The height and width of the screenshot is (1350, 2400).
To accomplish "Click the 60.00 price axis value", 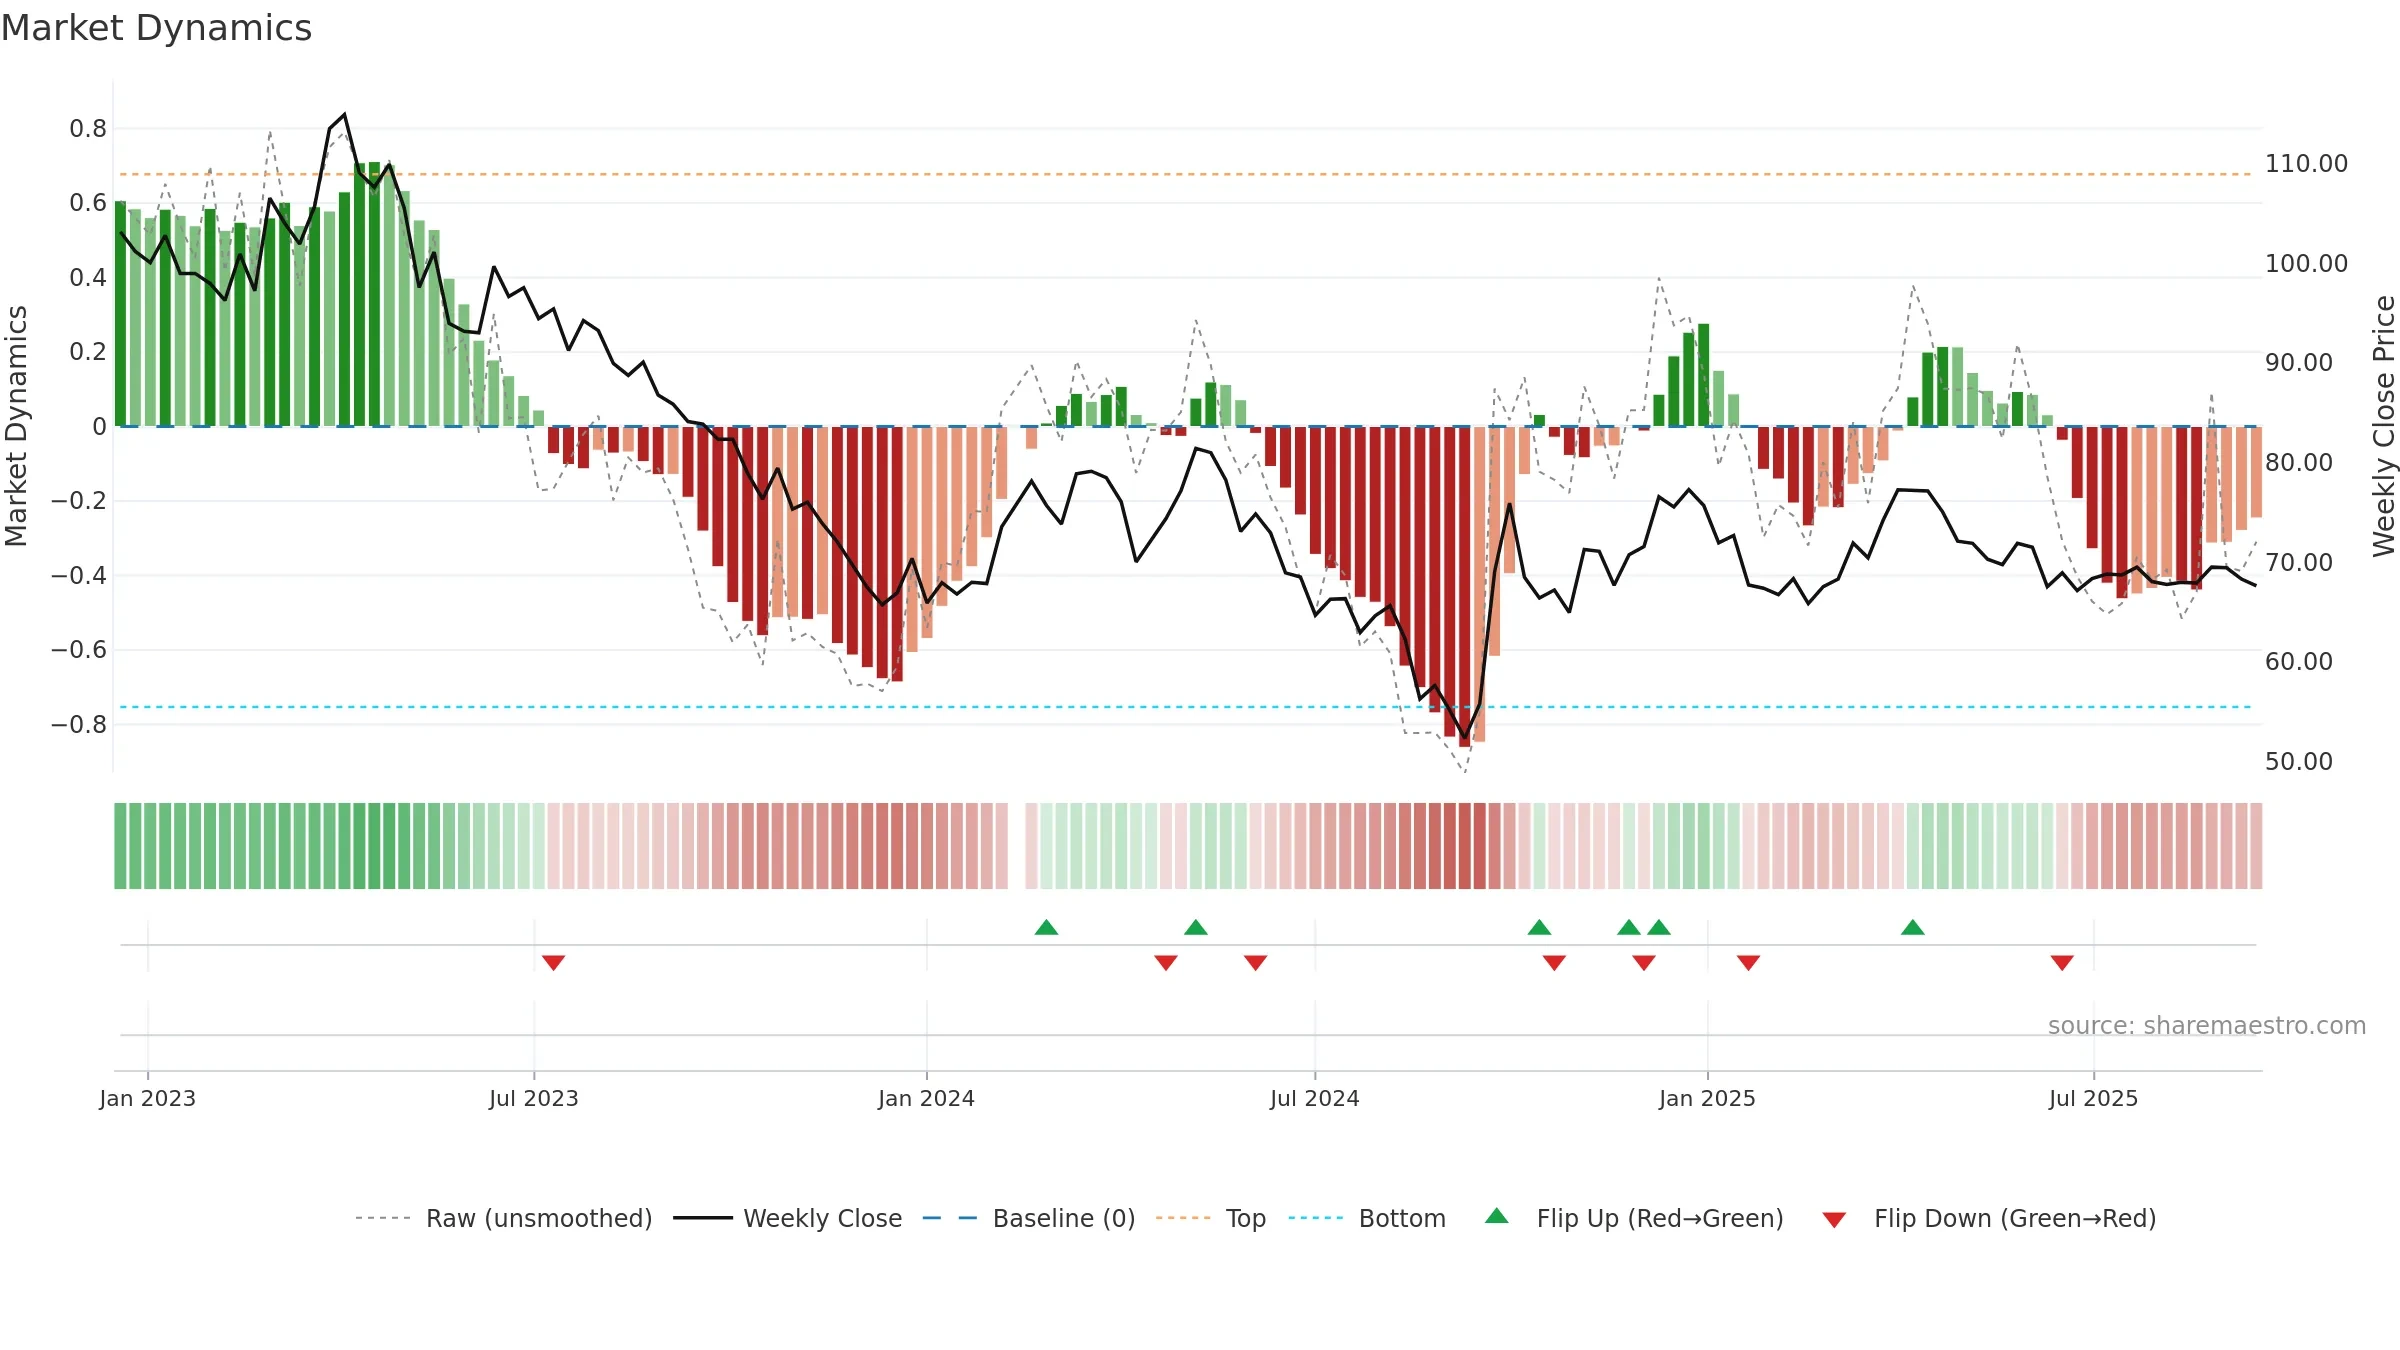I will pos(2299,661).
